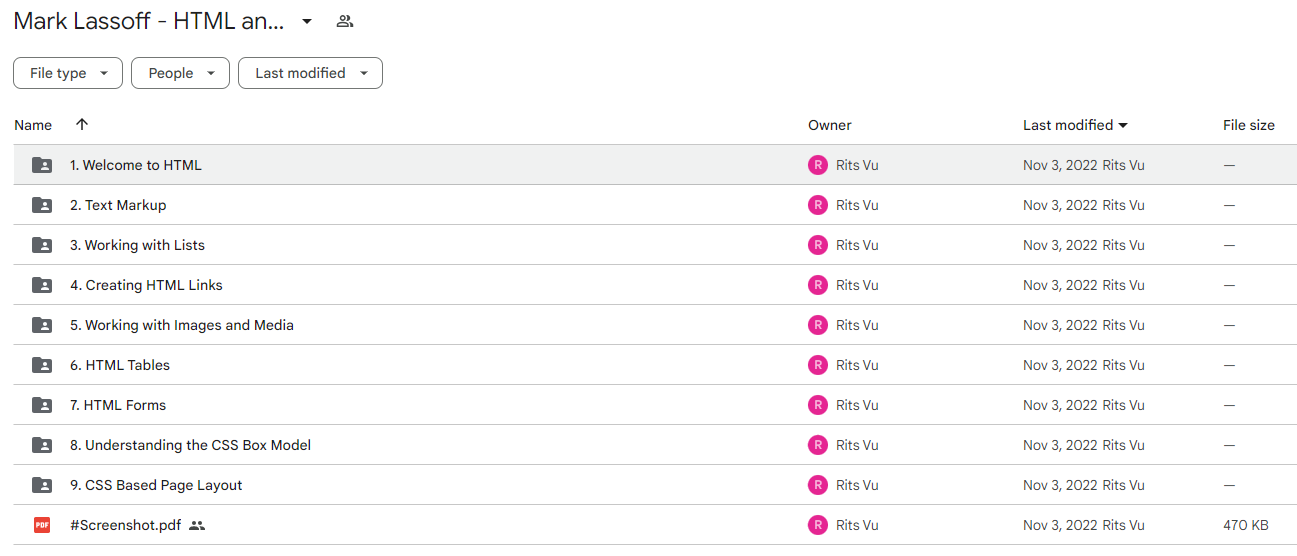The width and height of the screenshot is (1297, 556).
Task: Click the sort ascending arrow next to Name
Action: [82, 124]
